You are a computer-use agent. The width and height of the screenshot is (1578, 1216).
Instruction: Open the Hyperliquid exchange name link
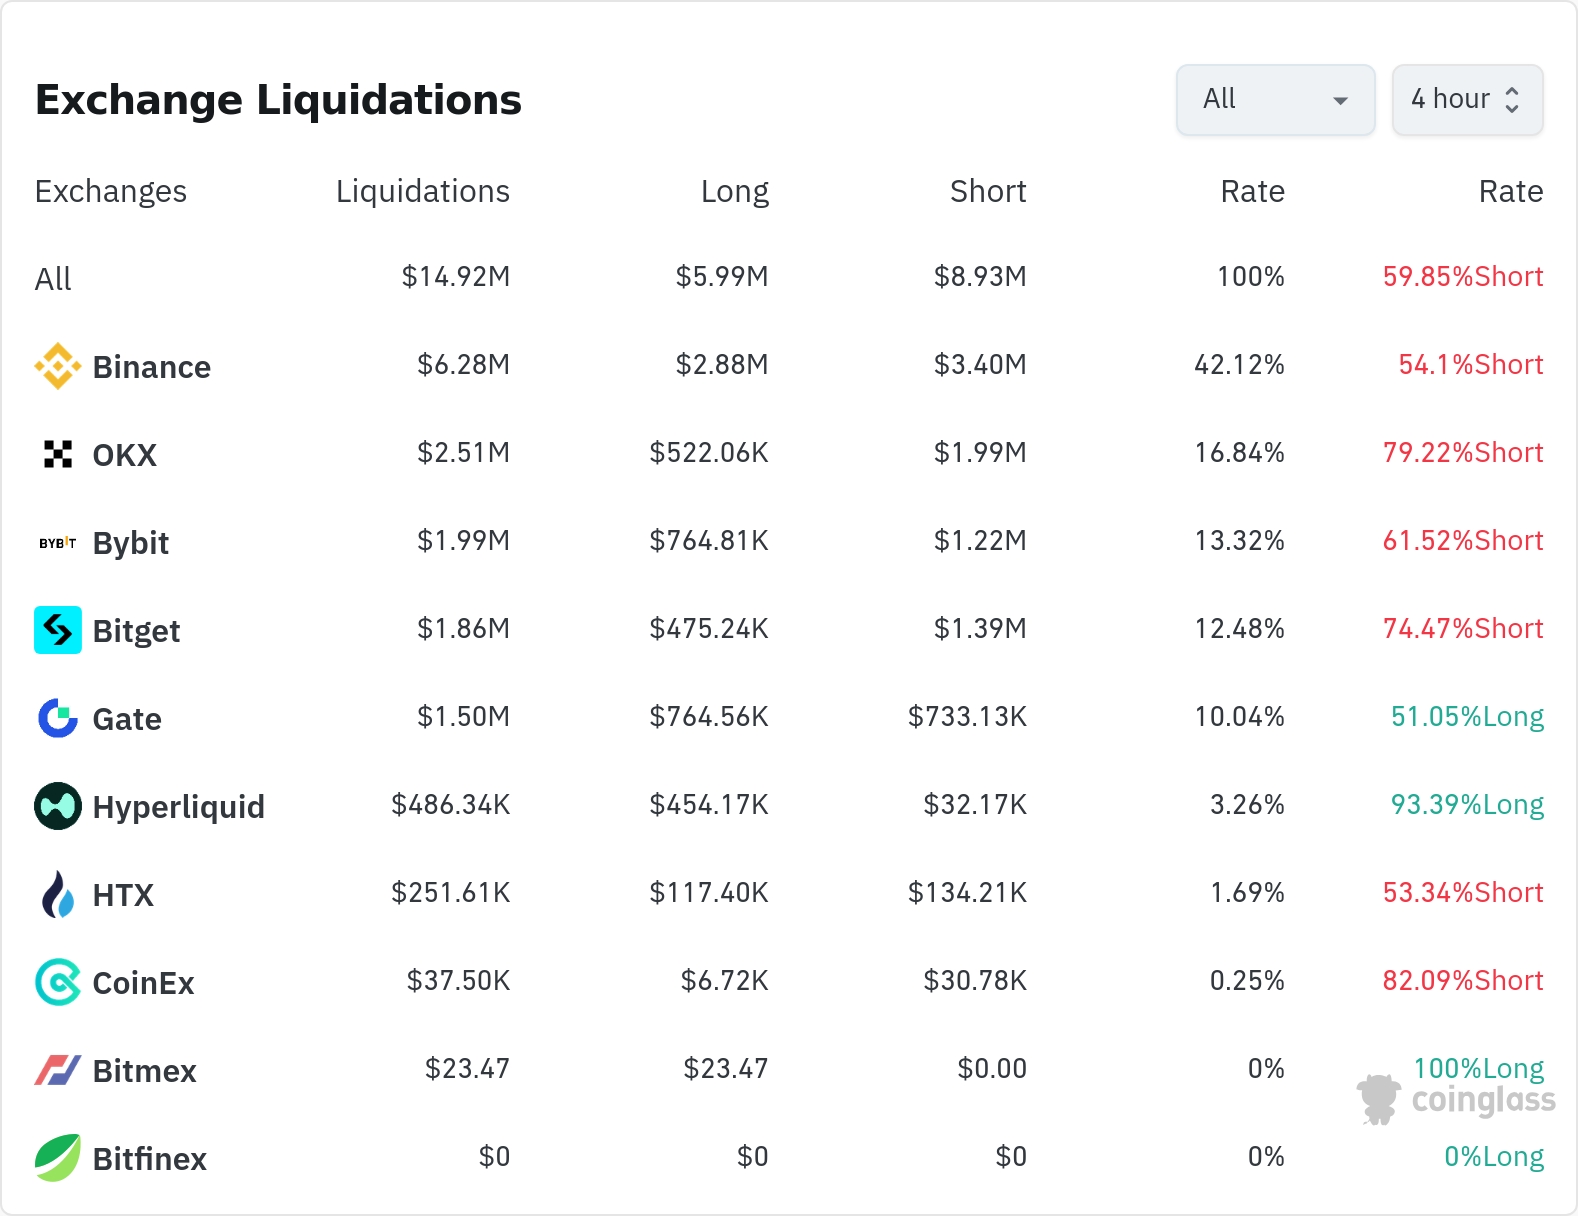(x=178, y=807)
